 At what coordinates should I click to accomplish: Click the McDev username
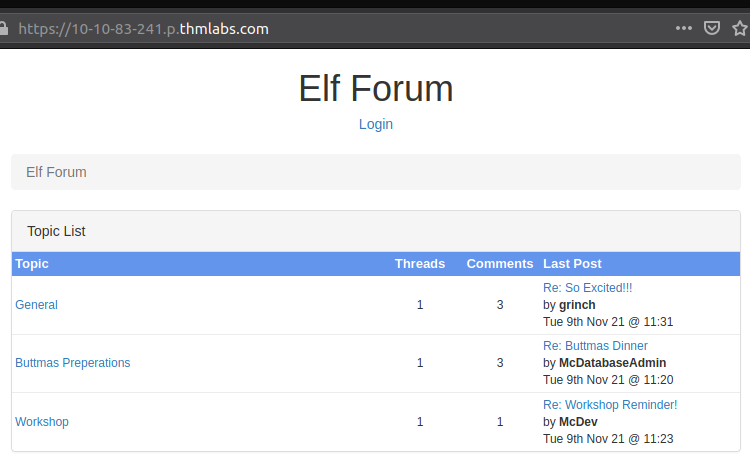pyautogui.click(x=578, y=422)
